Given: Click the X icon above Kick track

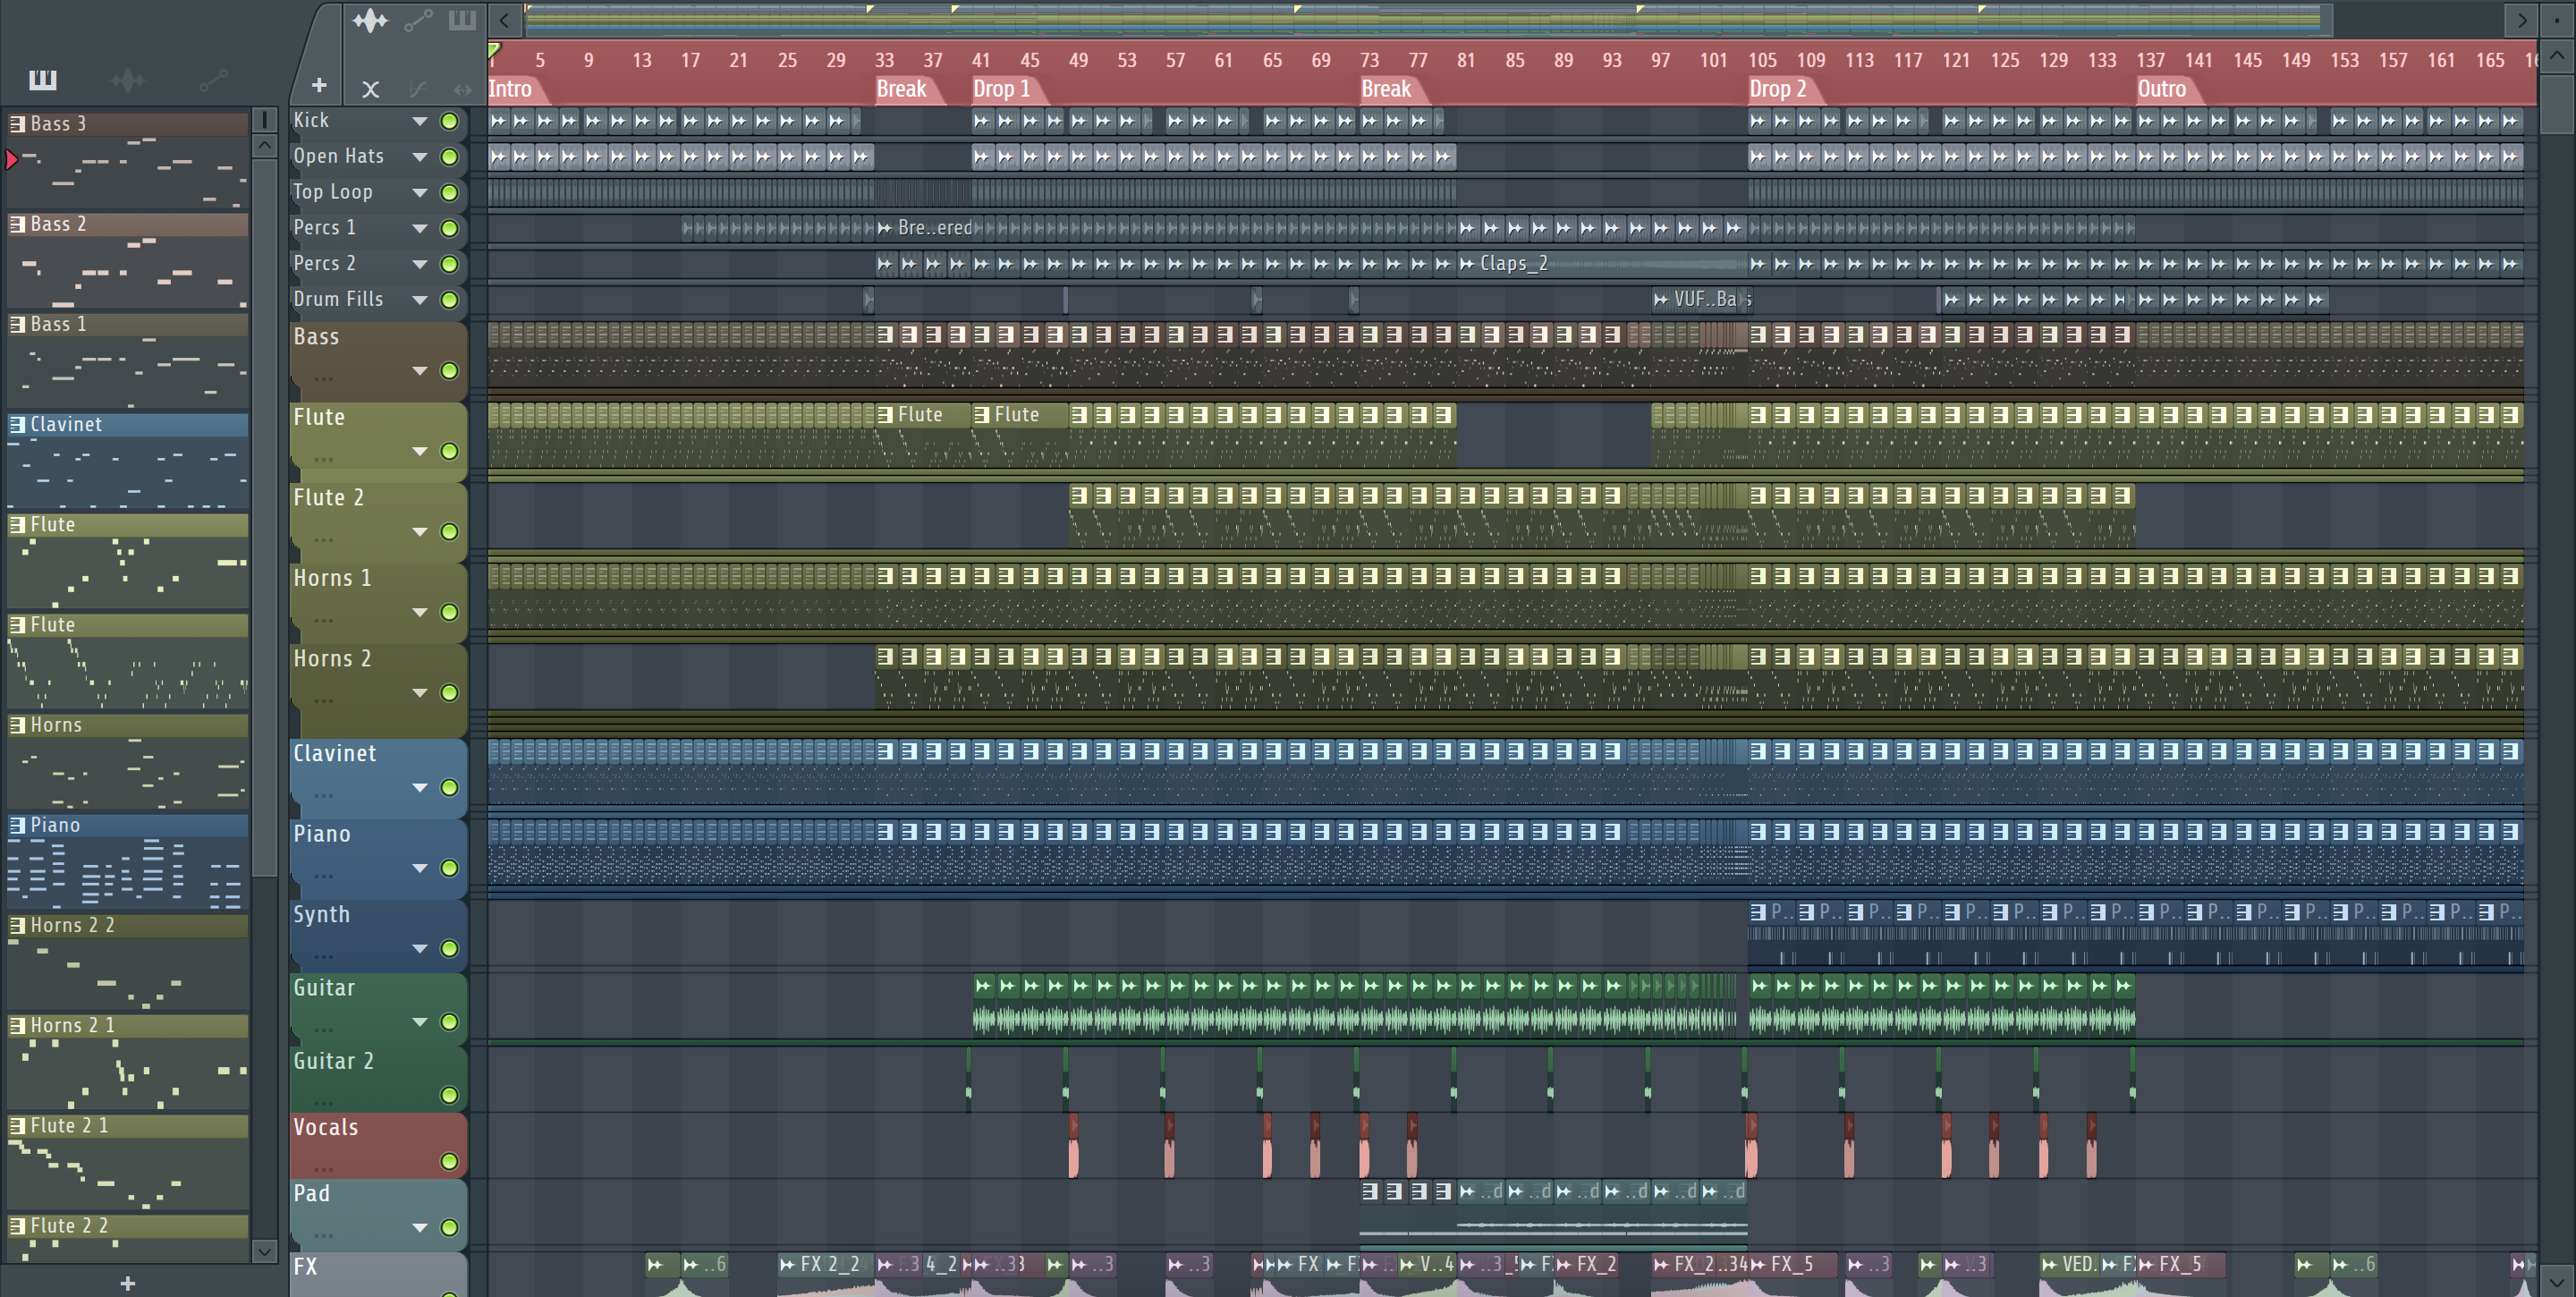Looking at the screenshot, I should click(x=370, y=89).
